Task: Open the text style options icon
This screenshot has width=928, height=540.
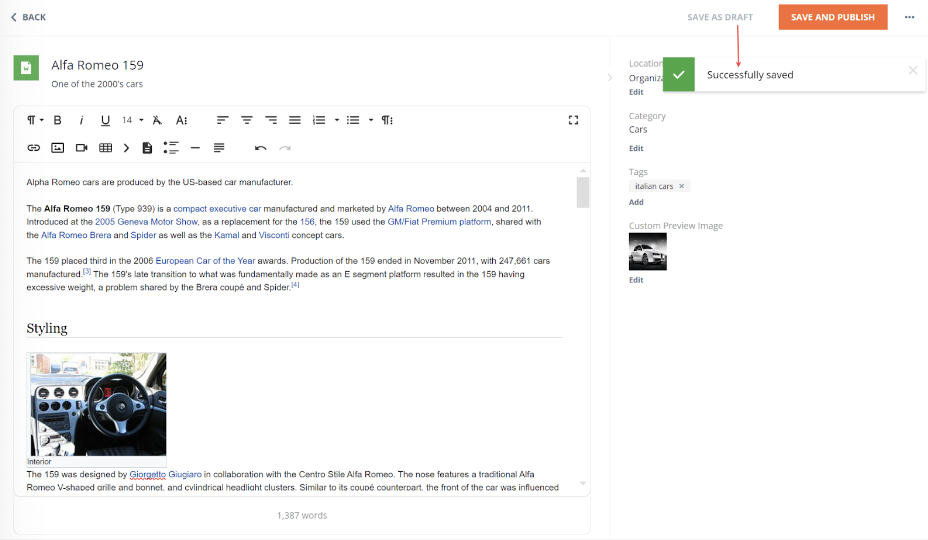Action: tap(182, 120)
